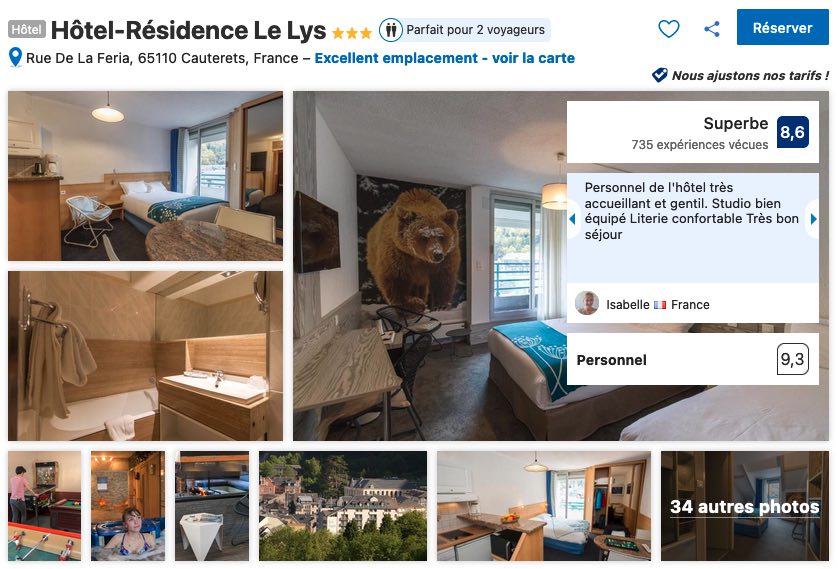
Task: View the foosball game room thumbnail
Action: tap(45, 506)
